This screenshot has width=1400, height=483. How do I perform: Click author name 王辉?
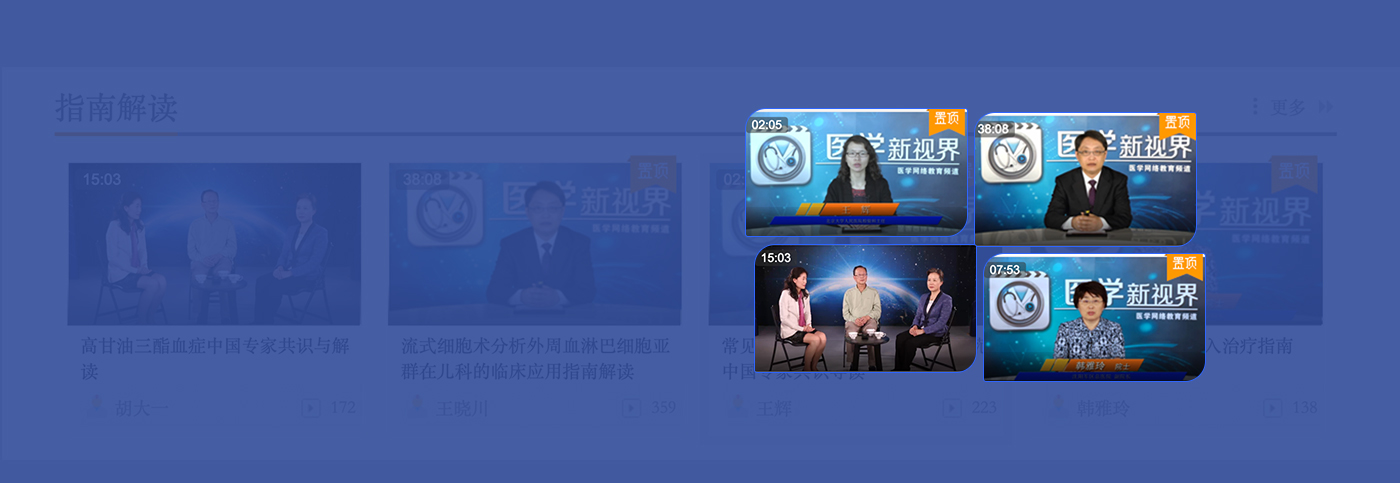[773, 408]
